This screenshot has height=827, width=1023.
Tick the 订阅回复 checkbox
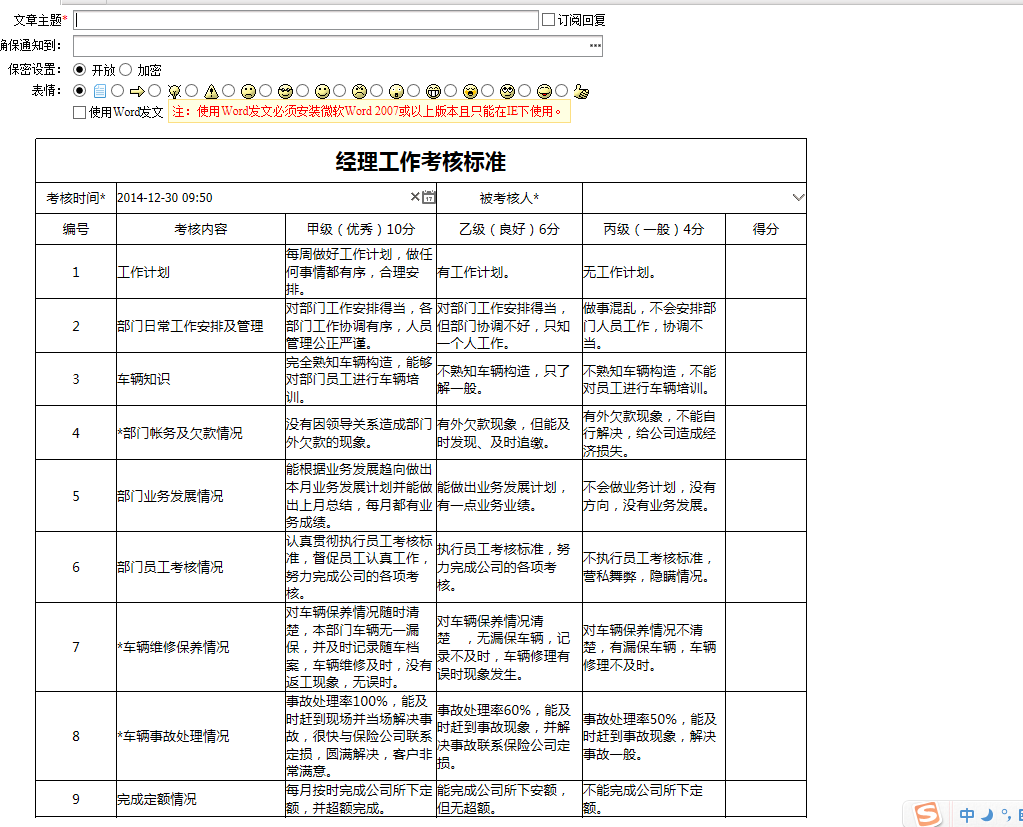[x=549, y=20]
